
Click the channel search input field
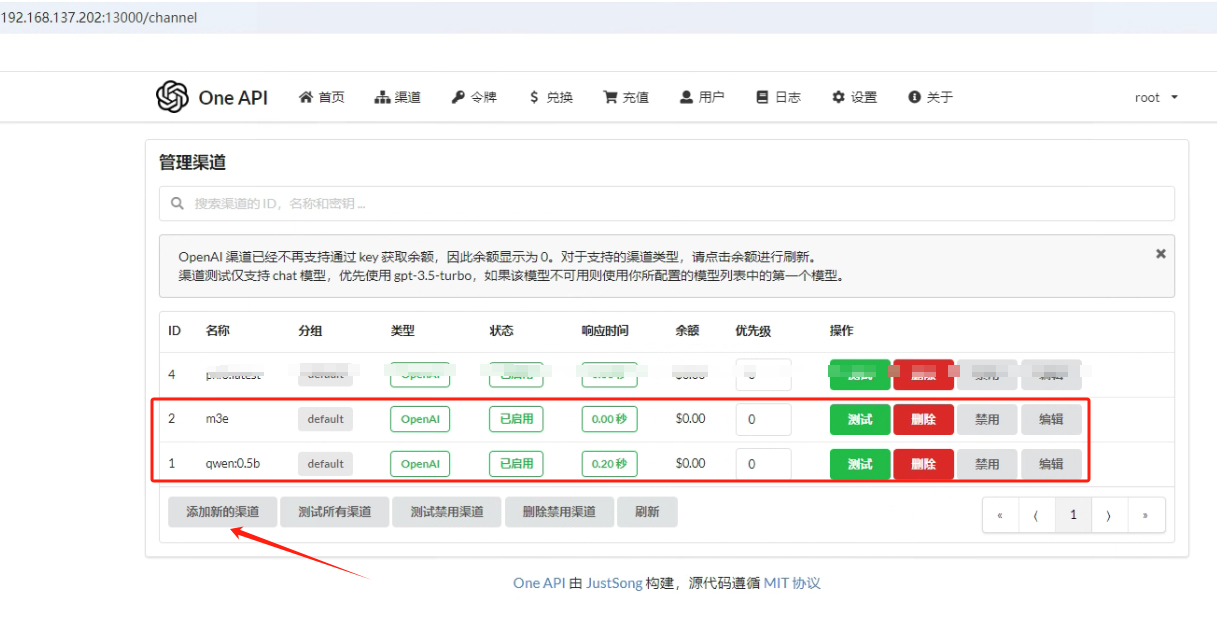click(x=666, y=203)
